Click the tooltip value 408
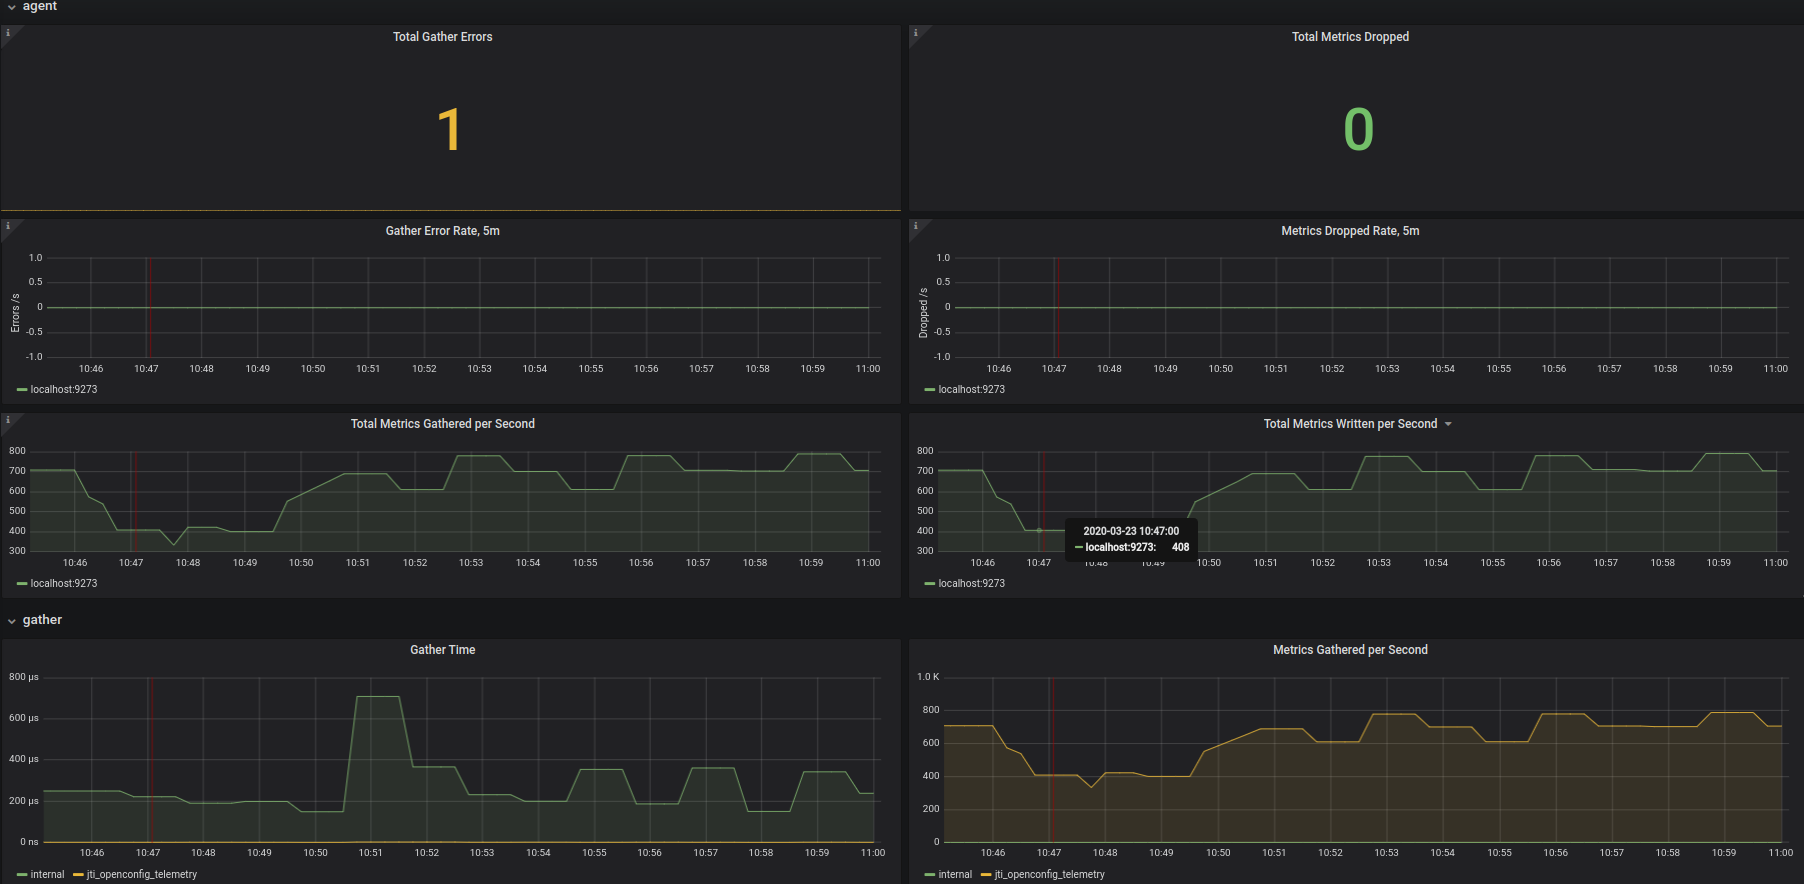The width and height of the screenshot is (1804, 884). tap(1180, 548)
